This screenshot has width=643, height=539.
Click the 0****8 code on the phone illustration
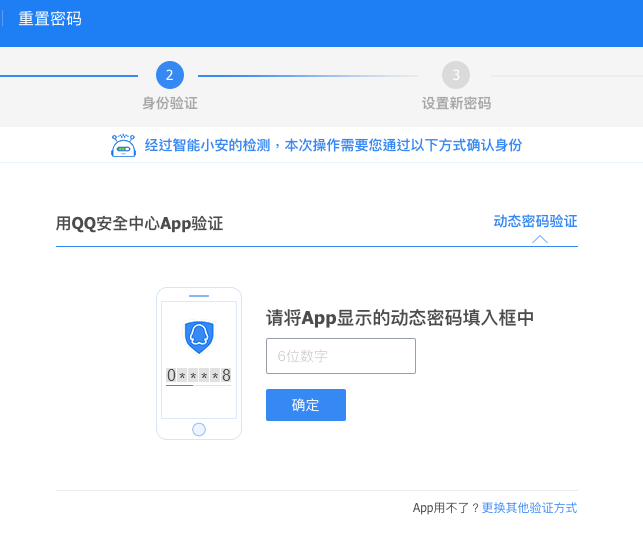tap(199, 375)
